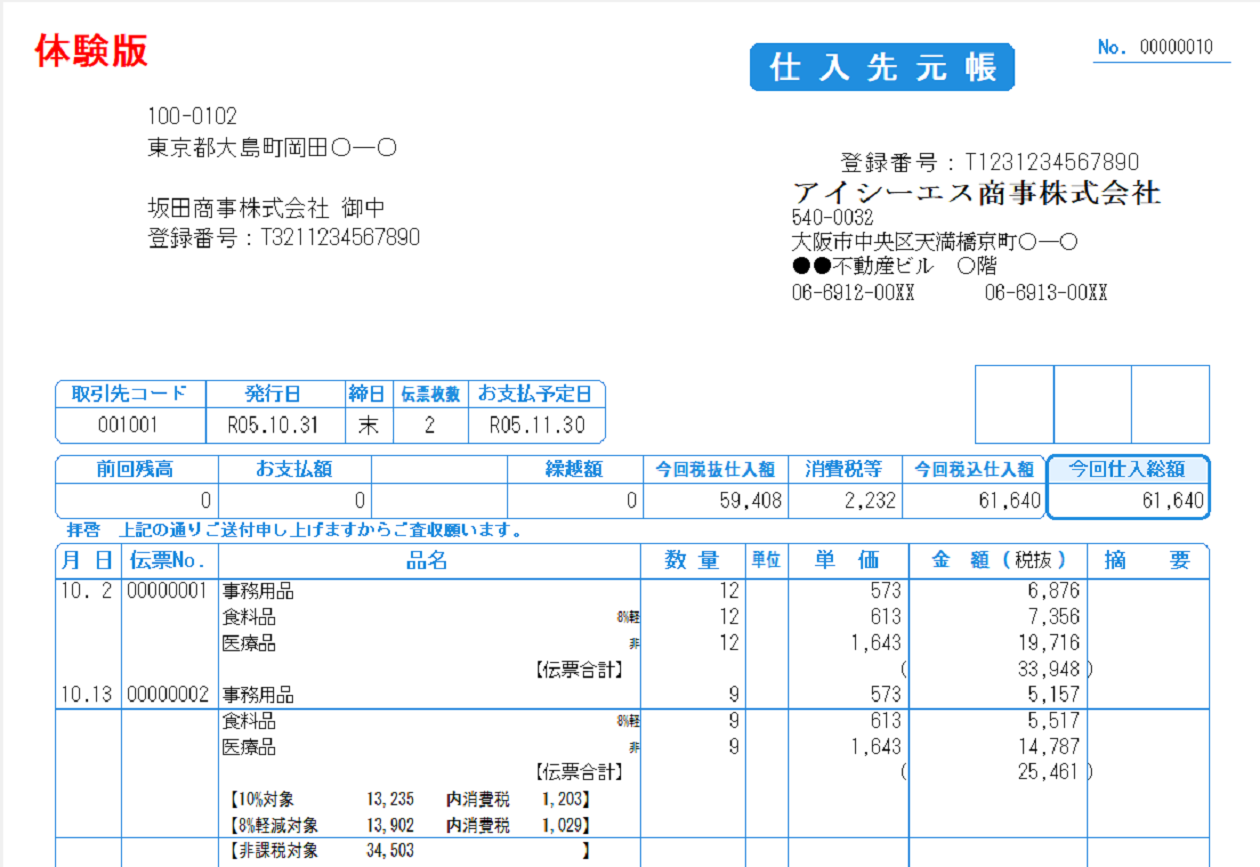Click the 発行日 header cell
Image resolution: width=1260 pixels, height=867 pixels.
273,394
